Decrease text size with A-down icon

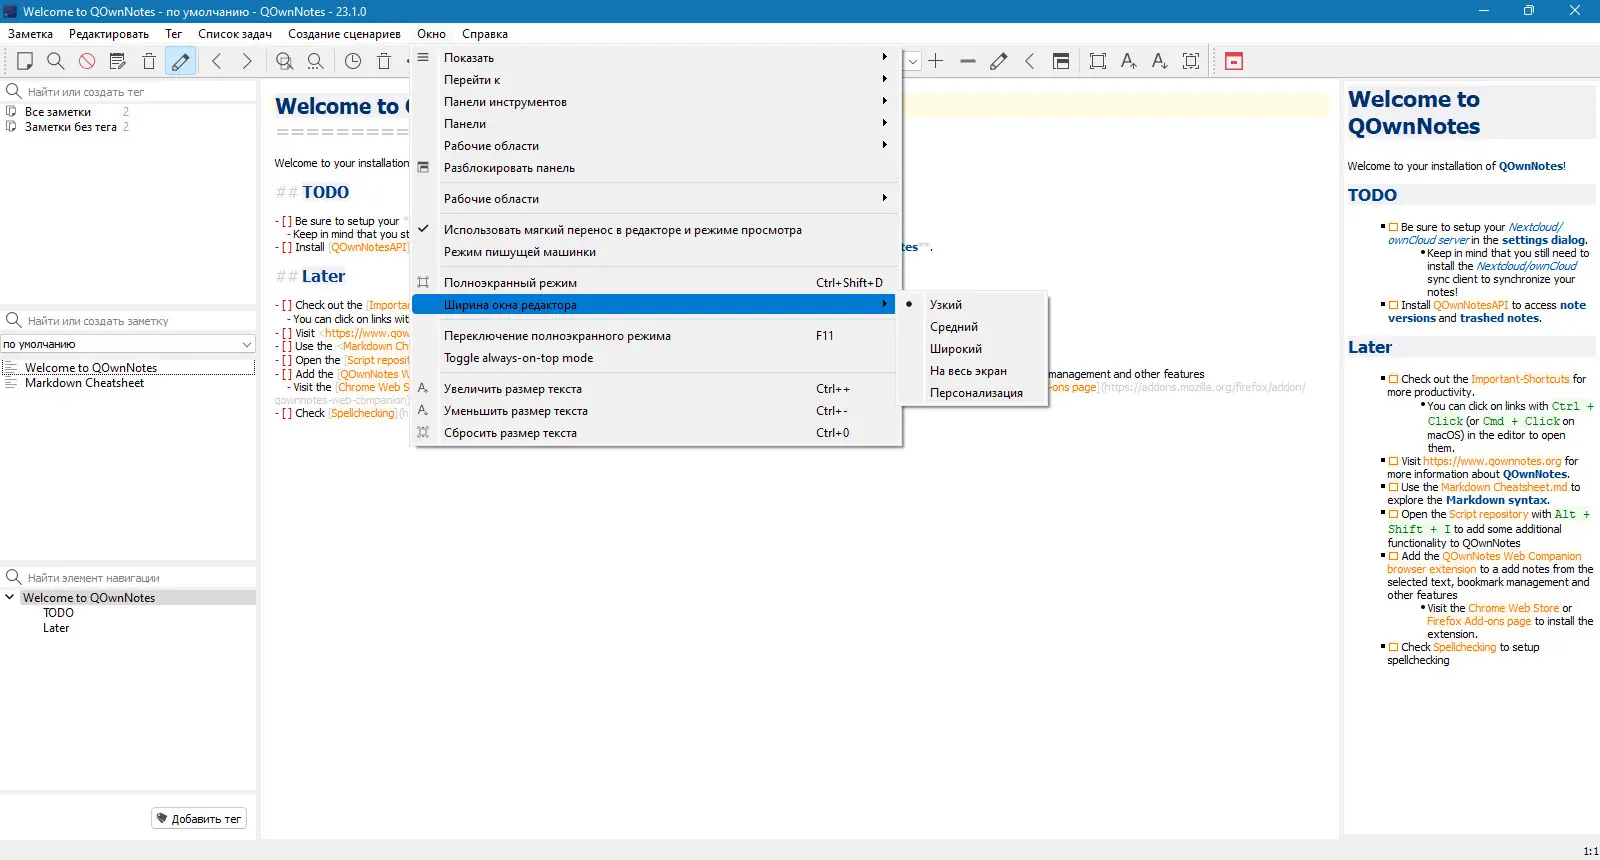1160,61
